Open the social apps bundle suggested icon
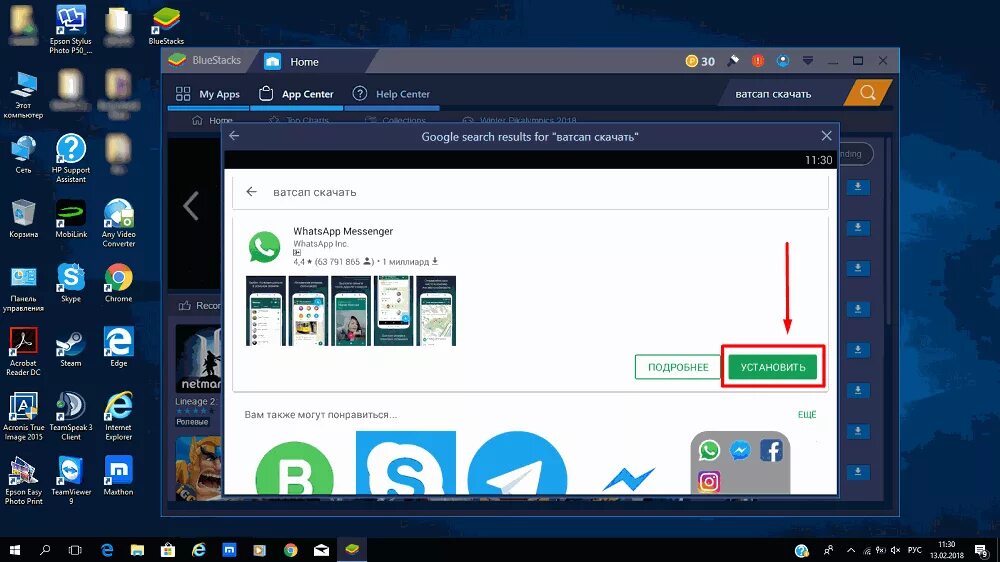 [740, 463]
